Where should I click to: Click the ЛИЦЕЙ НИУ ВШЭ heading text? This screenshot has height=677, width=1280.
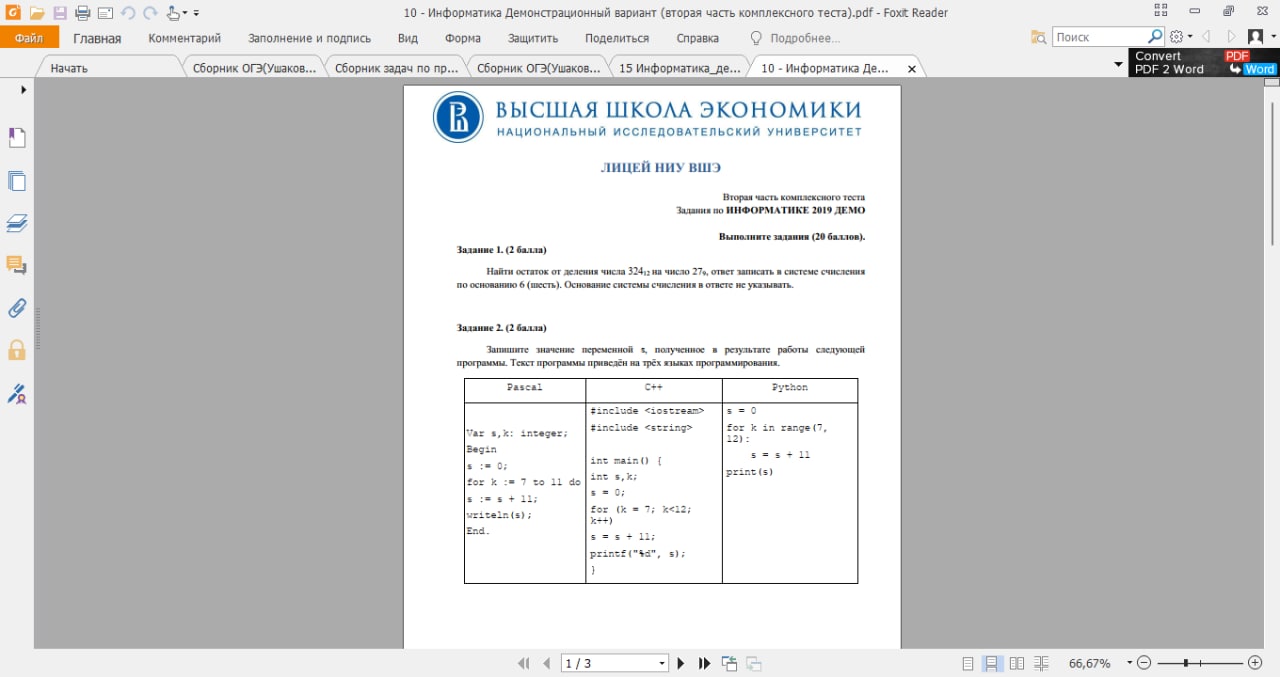click(660, 168)
